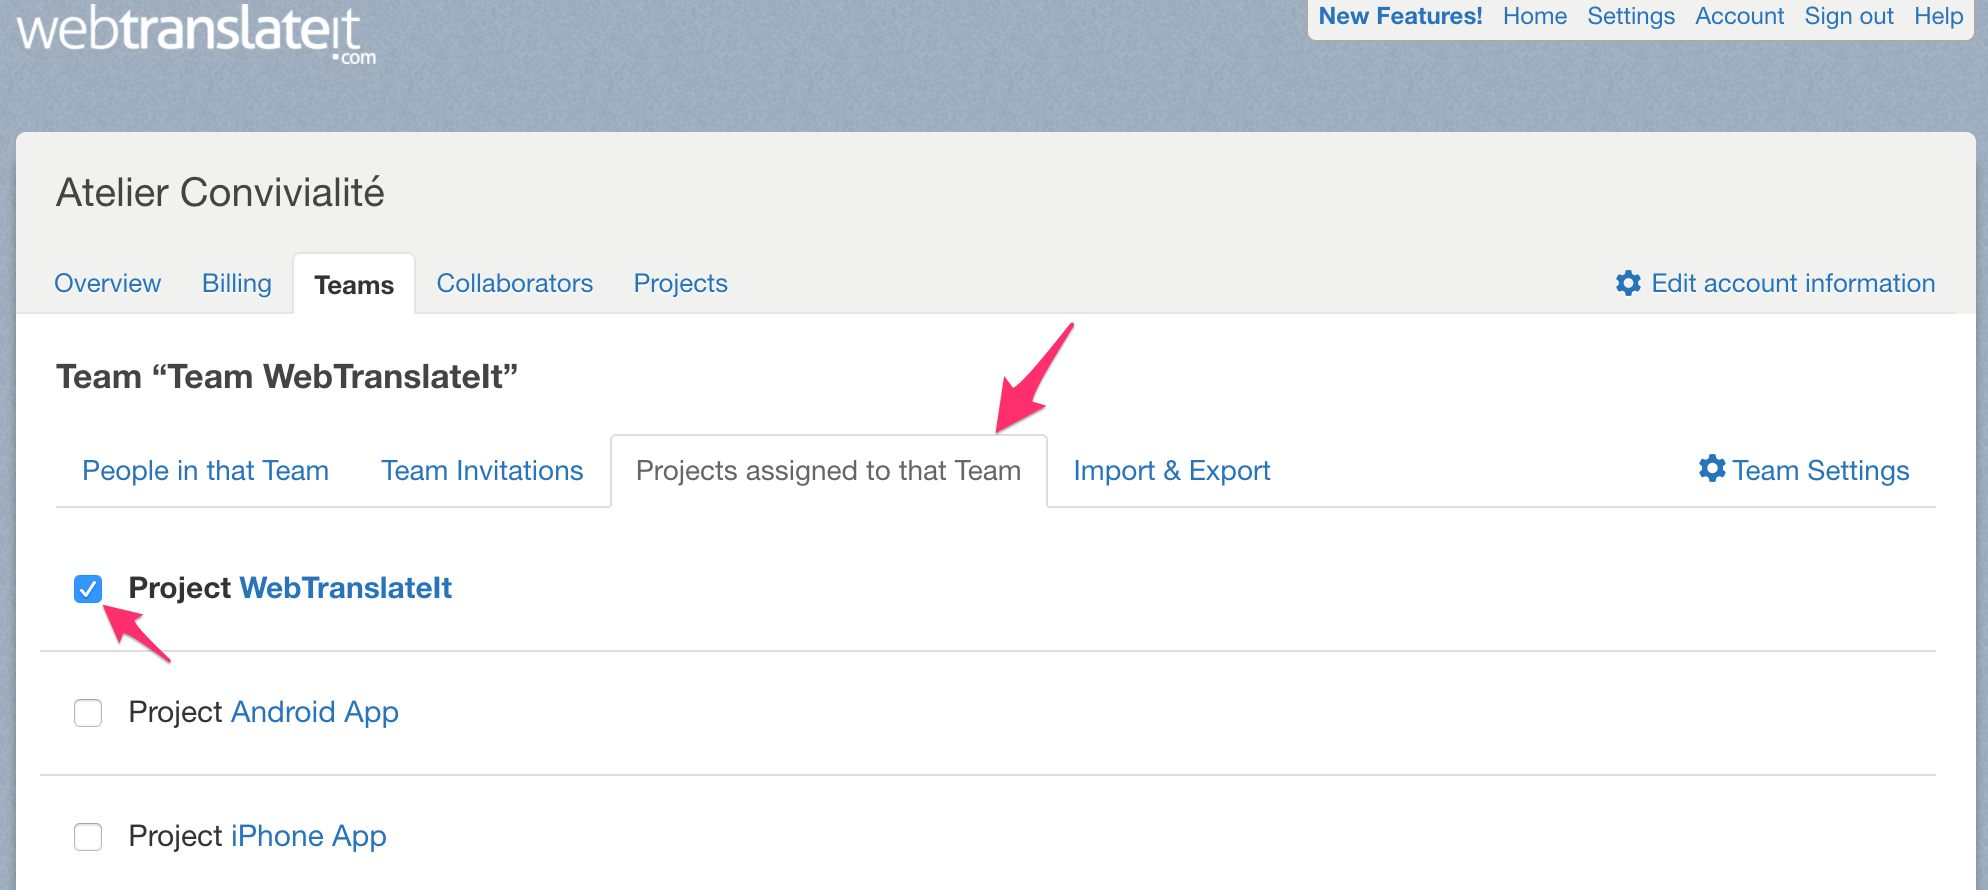Open Settings from the top menu

click(x=1630, y=16)
